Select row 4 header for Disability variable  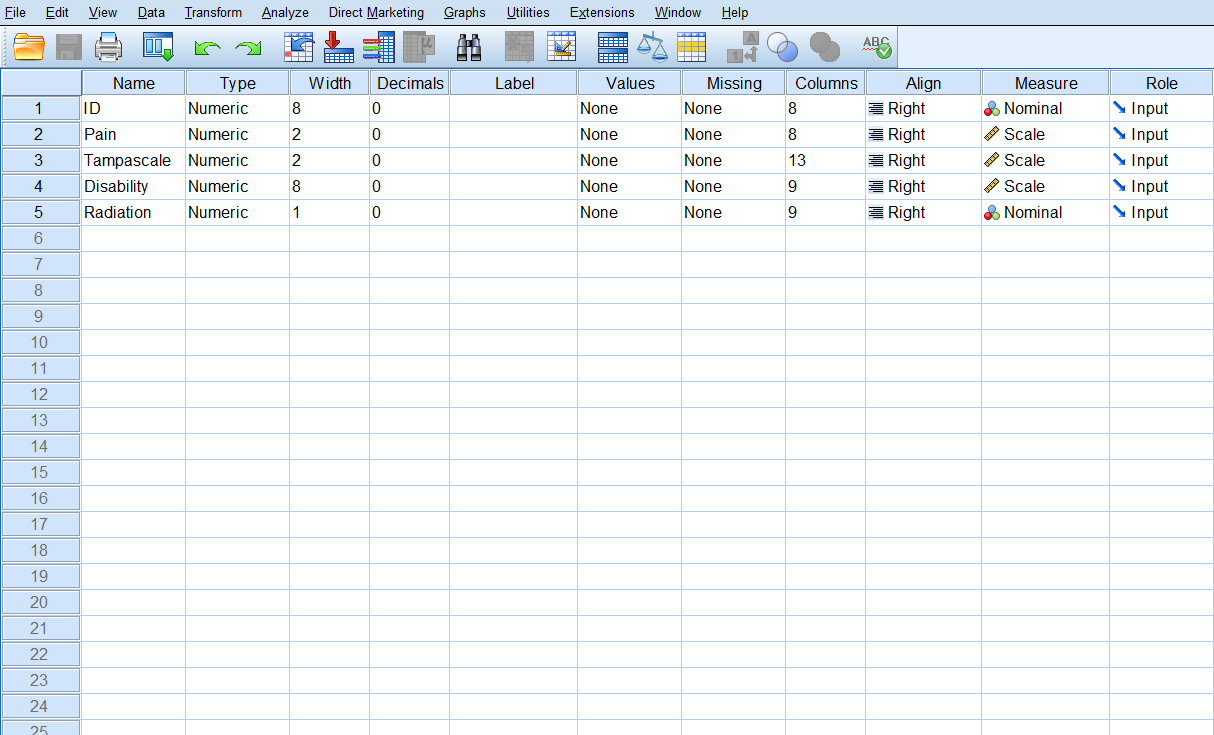coord(40,186)
